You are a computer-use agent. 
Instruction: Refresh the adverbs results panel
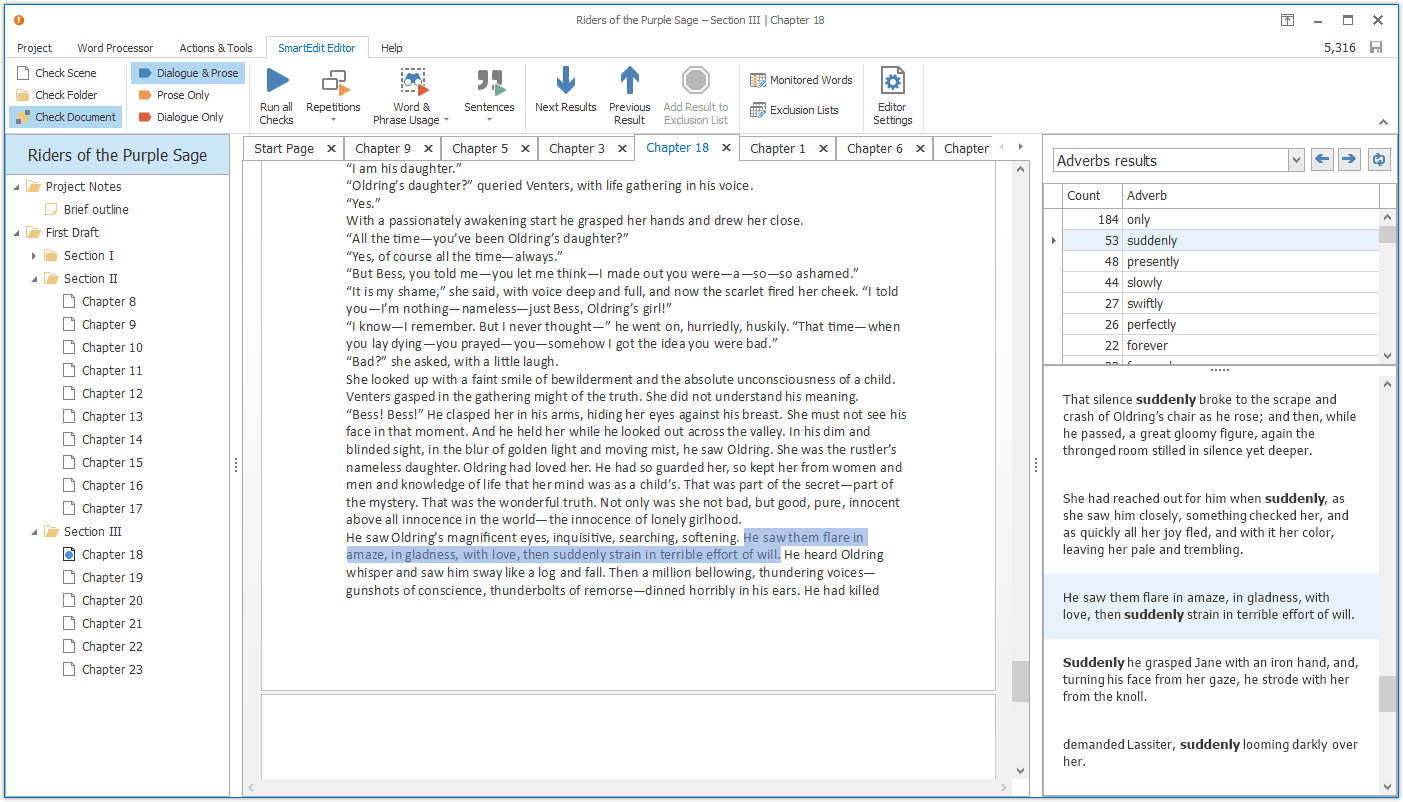point(1379,159)
